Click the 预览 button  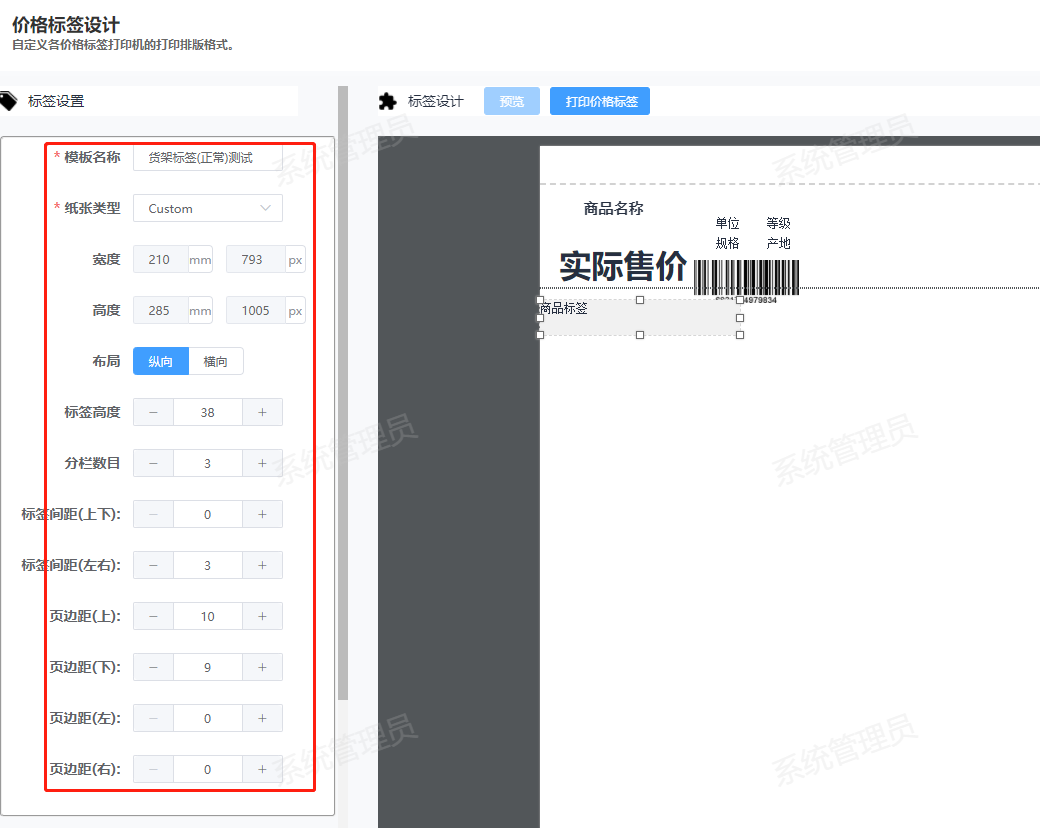pyautogui.click(x=512, y=101)
